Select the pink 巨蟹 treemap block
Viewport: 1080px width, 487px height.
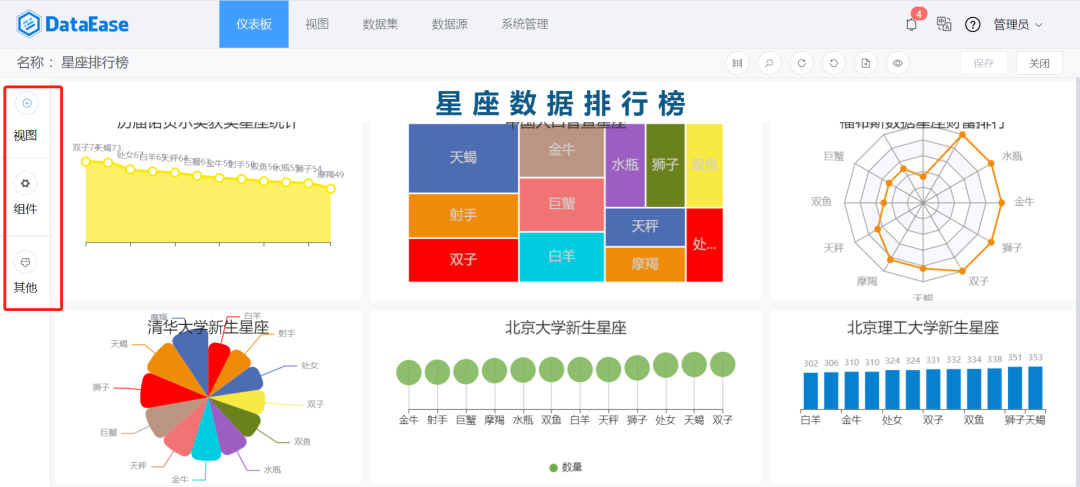pos(561,205)
